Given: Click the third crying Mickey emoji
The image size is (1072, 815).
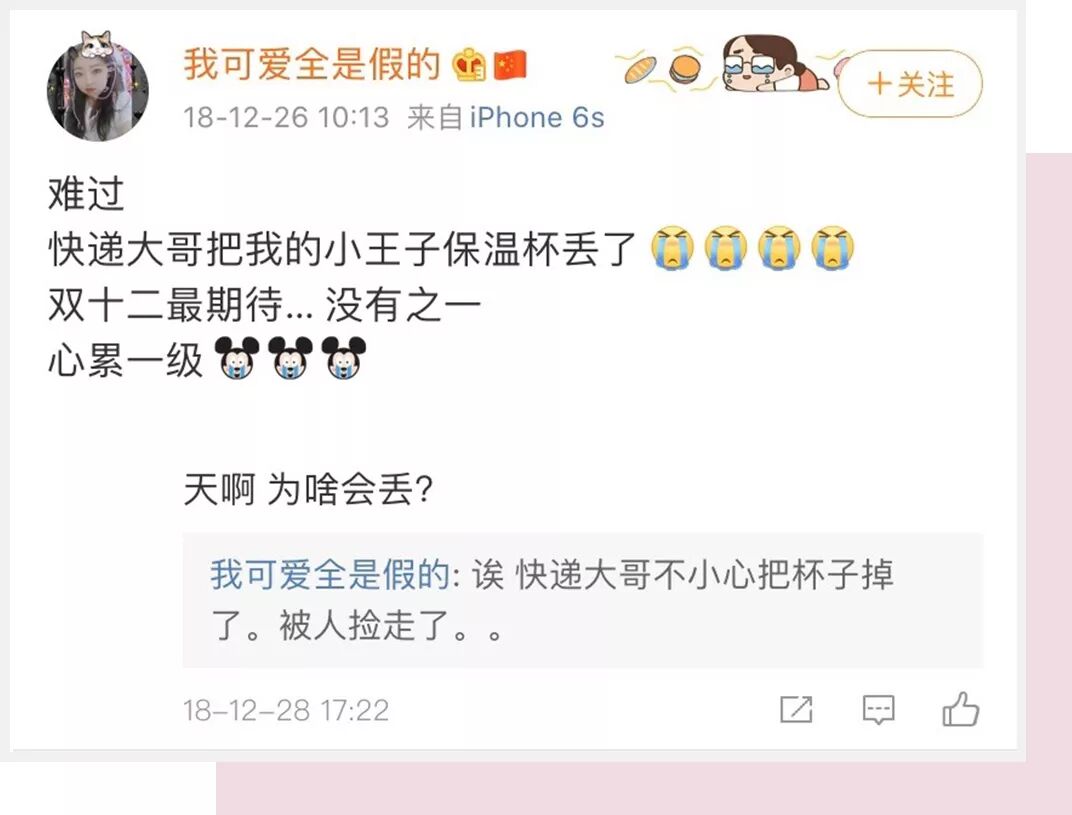Looking at the screenshot, I should [x=344, y=358].
